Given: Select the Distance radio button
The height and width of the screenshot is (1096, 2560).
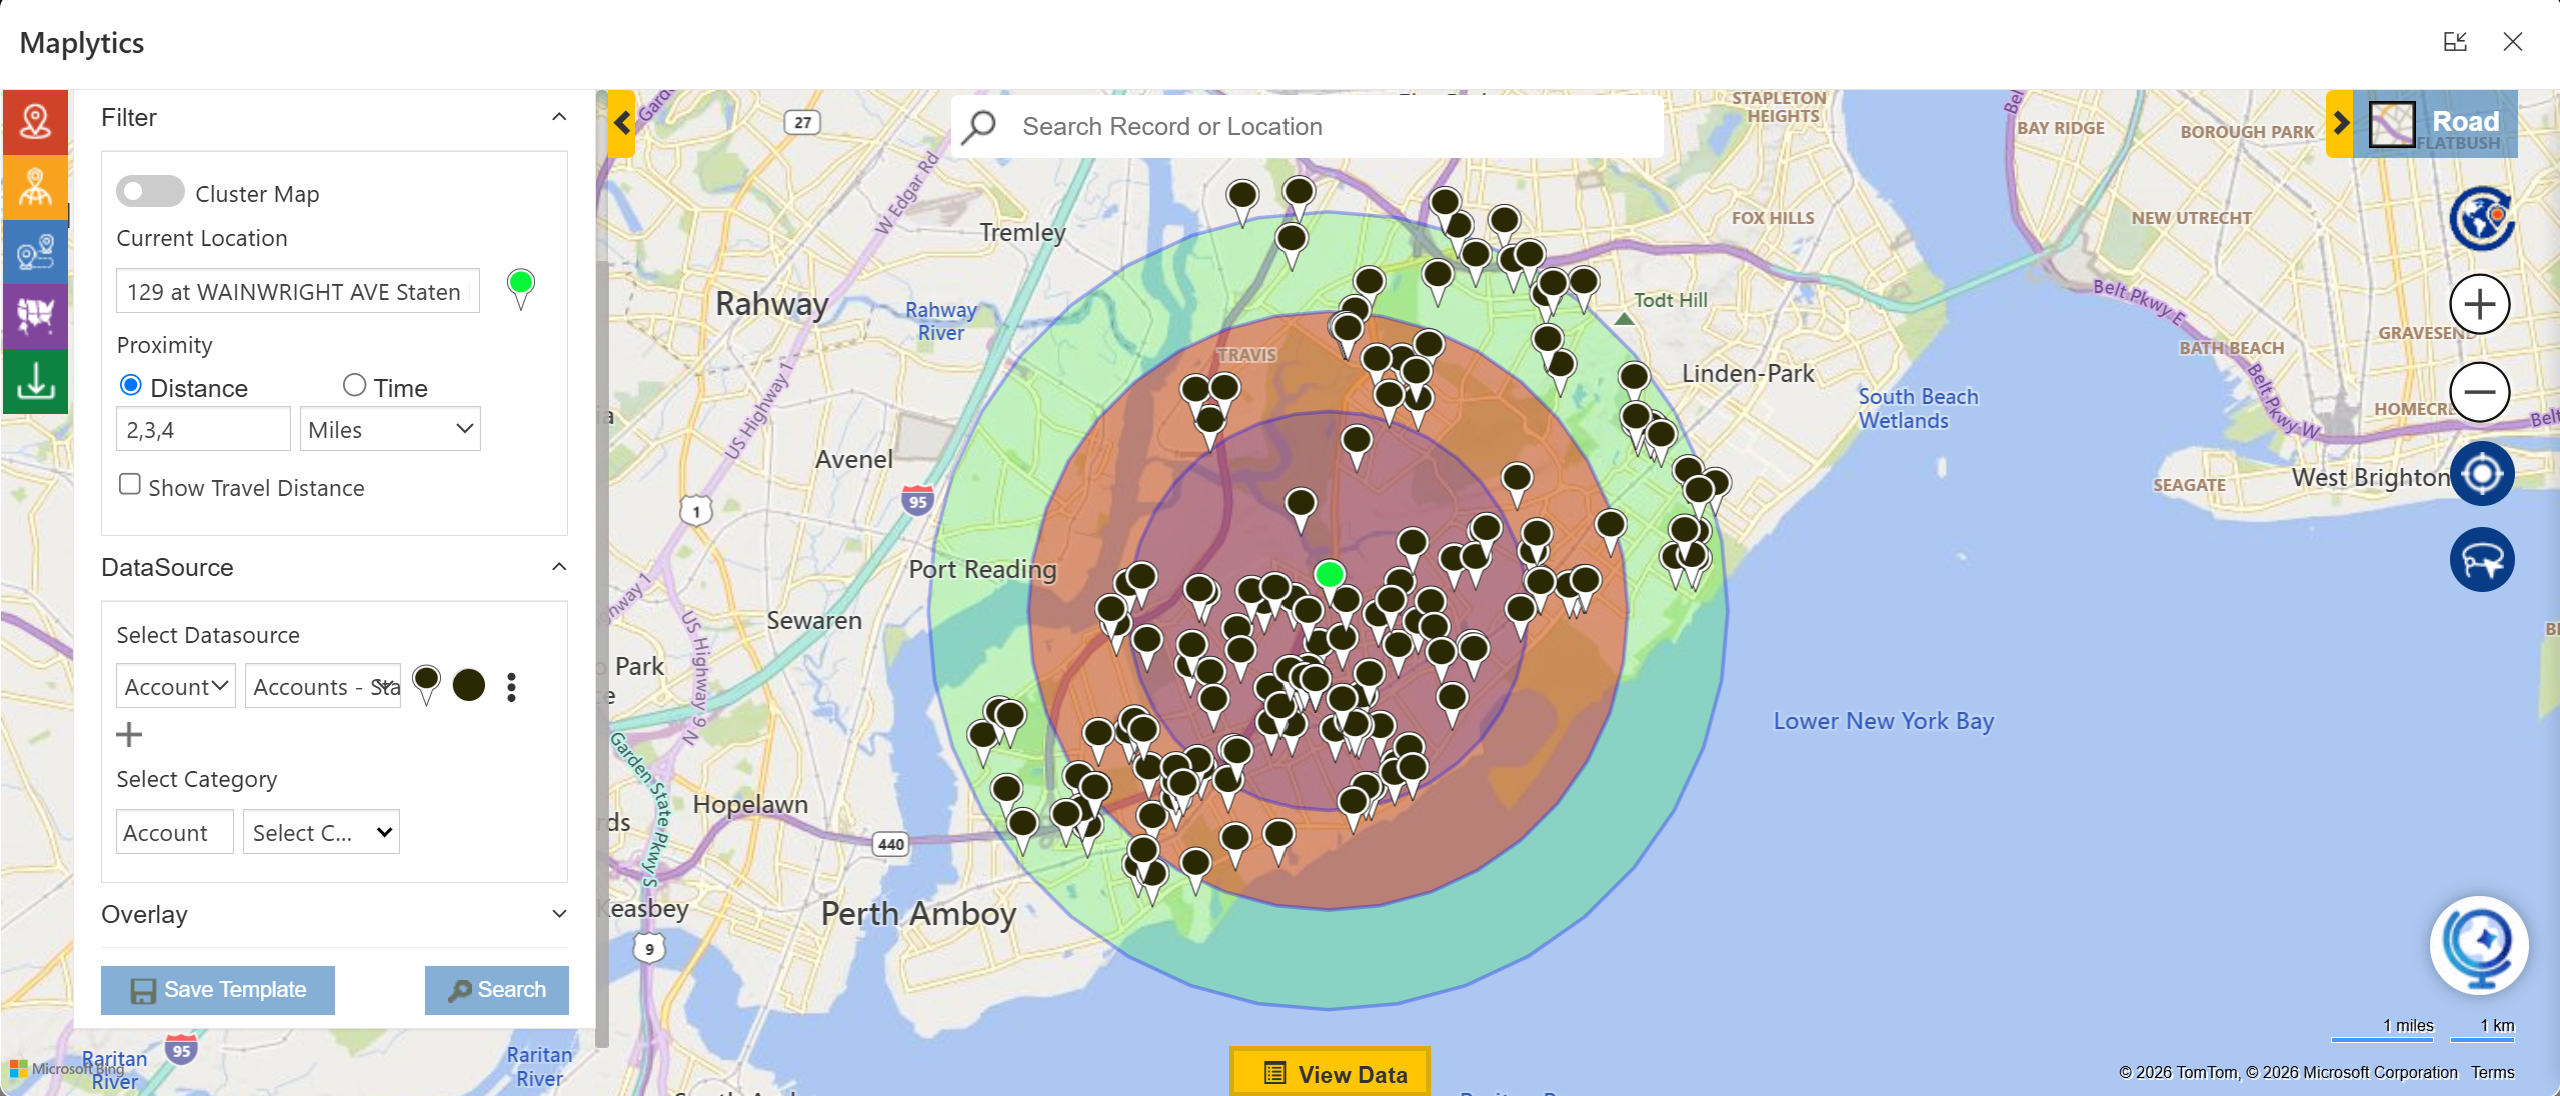Looking at the screenshot, I should (x=130, y=386).
